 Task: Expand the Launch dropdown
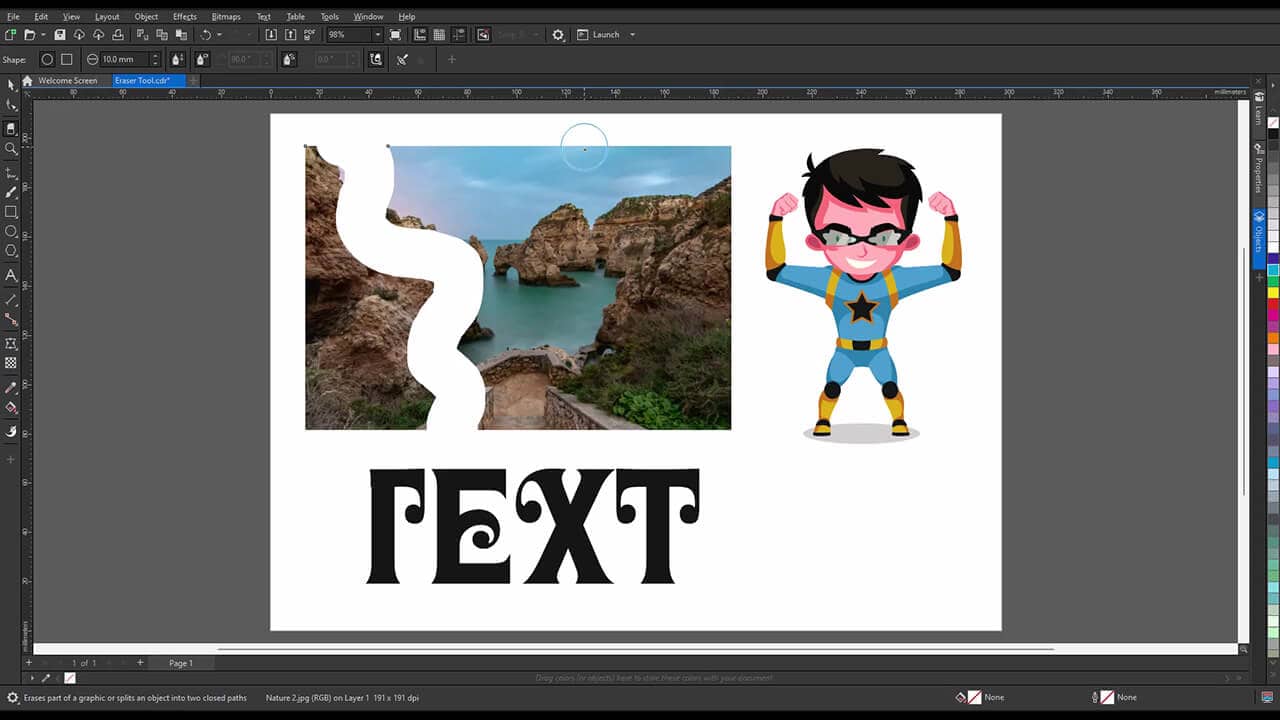[632, 34]
